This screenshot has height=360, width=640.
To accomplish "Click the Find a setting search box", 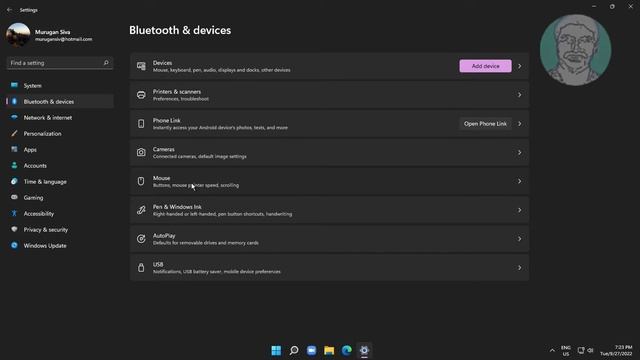I will click(x=60, y=63).
